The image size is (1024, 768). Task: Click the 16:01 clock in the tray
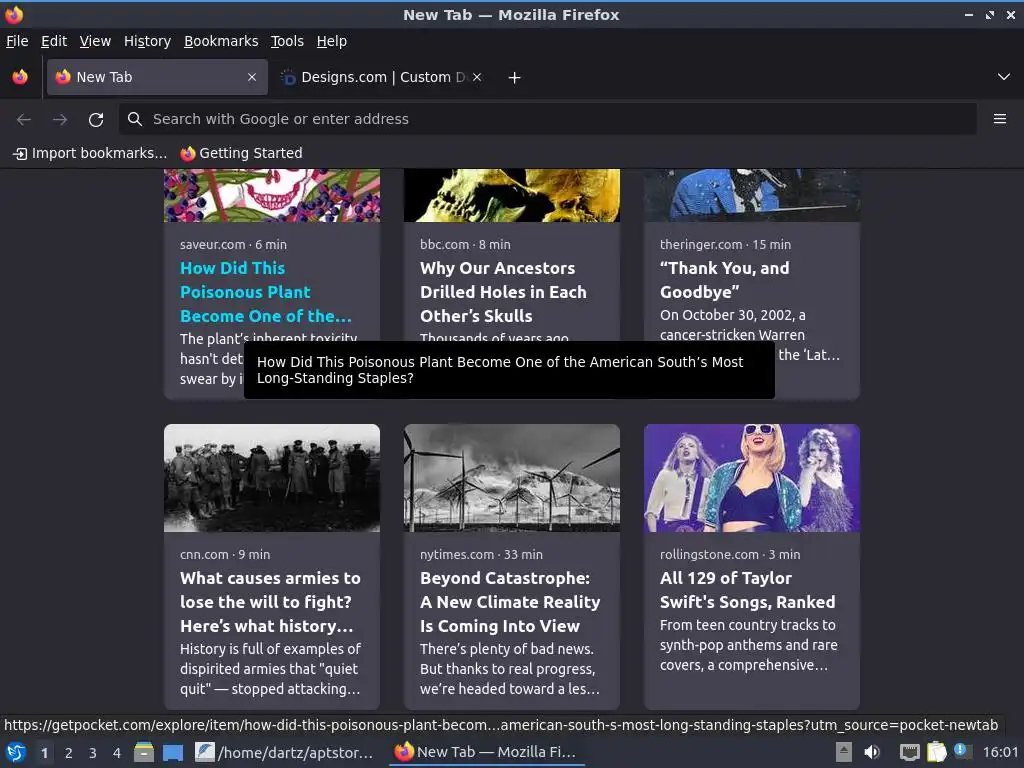(x=1000, y=752)
